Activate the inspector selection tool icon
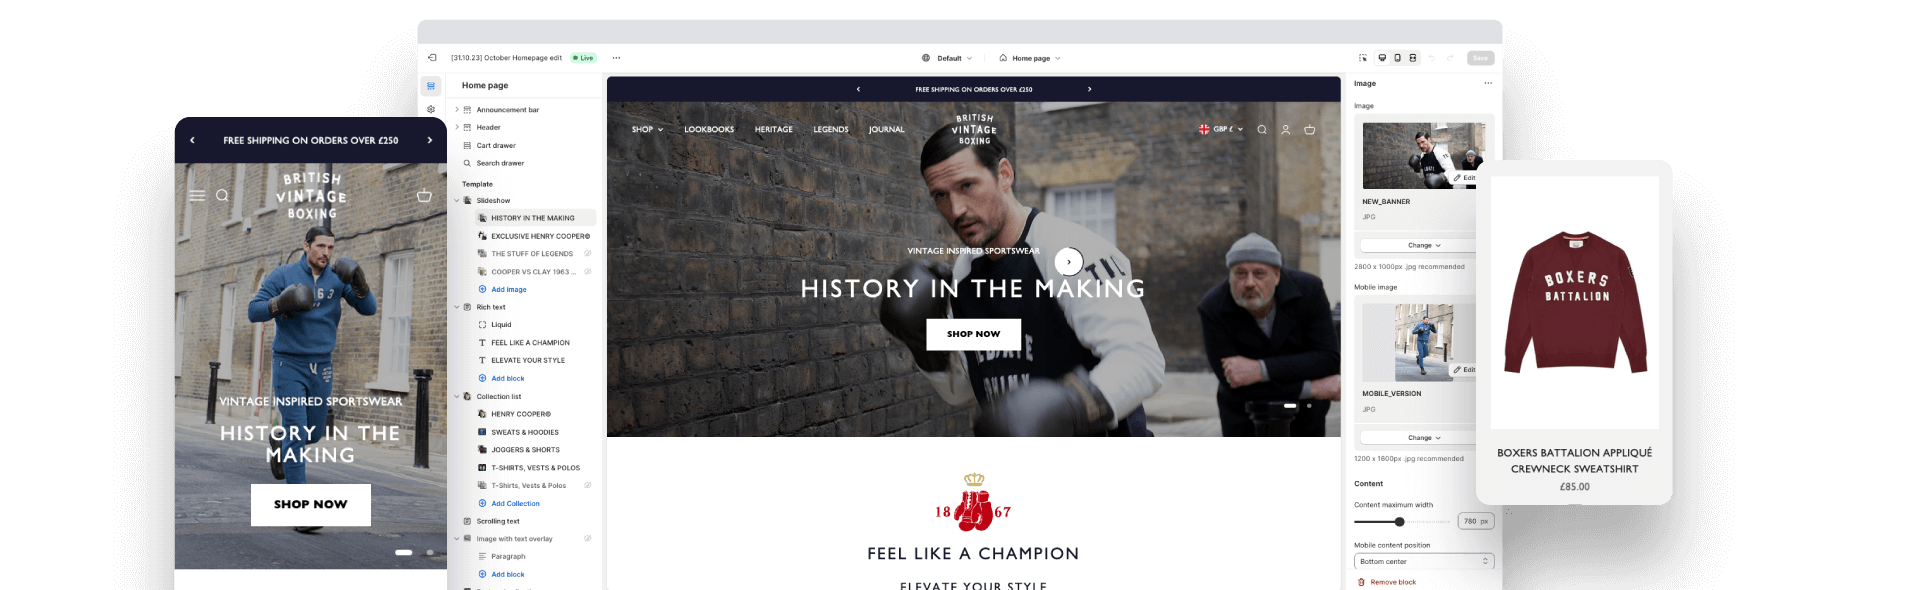 point(1362,58)
